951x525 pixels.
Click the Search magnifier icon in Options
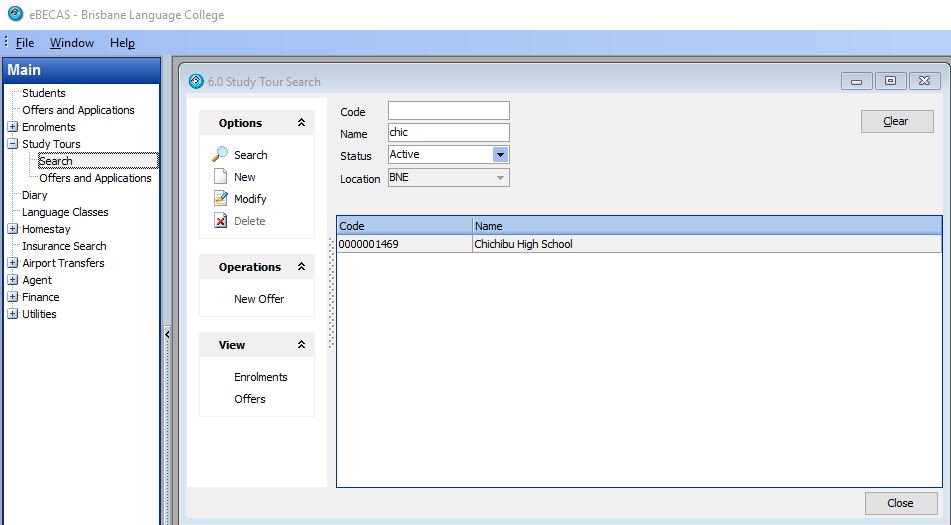click(x=220, y=155)
